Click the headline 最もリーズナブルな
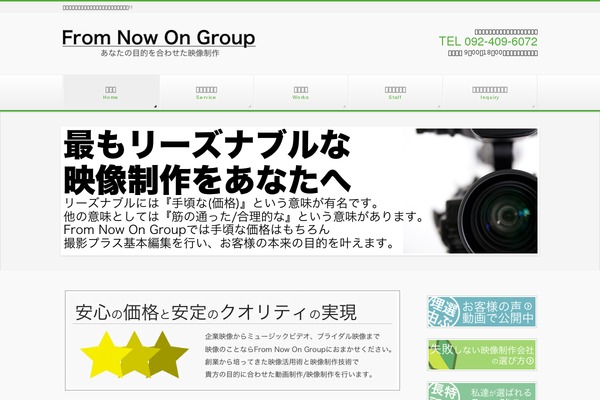 pyautogui.click(x=207, y=145)
